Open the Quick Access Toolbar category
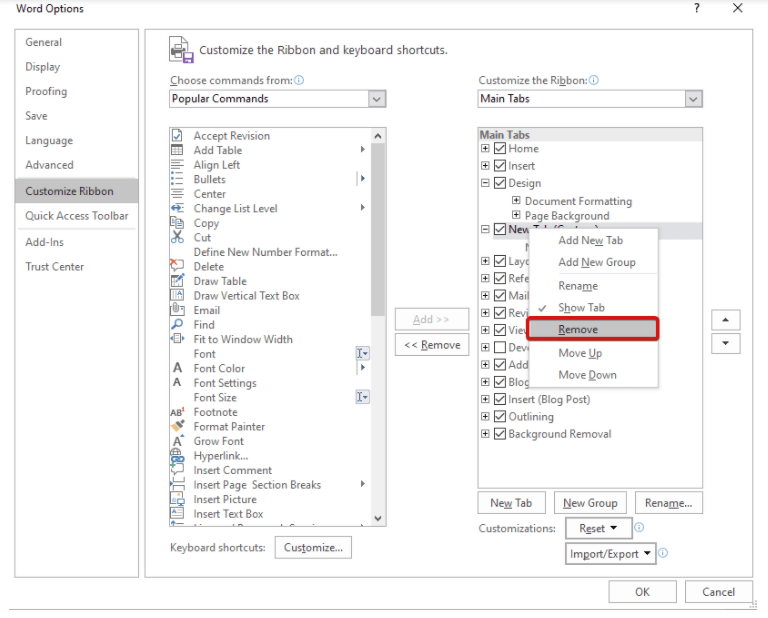768x618 pixels. click(x=76, y=215)
